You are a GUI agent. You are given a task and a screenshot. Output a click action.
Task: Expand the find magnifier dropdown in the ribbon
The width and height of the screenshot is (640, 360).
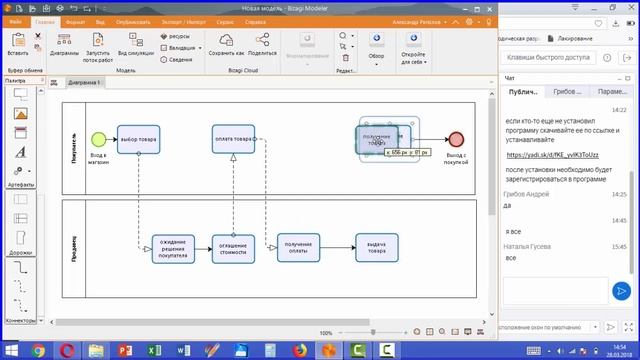tap(353, 36)
